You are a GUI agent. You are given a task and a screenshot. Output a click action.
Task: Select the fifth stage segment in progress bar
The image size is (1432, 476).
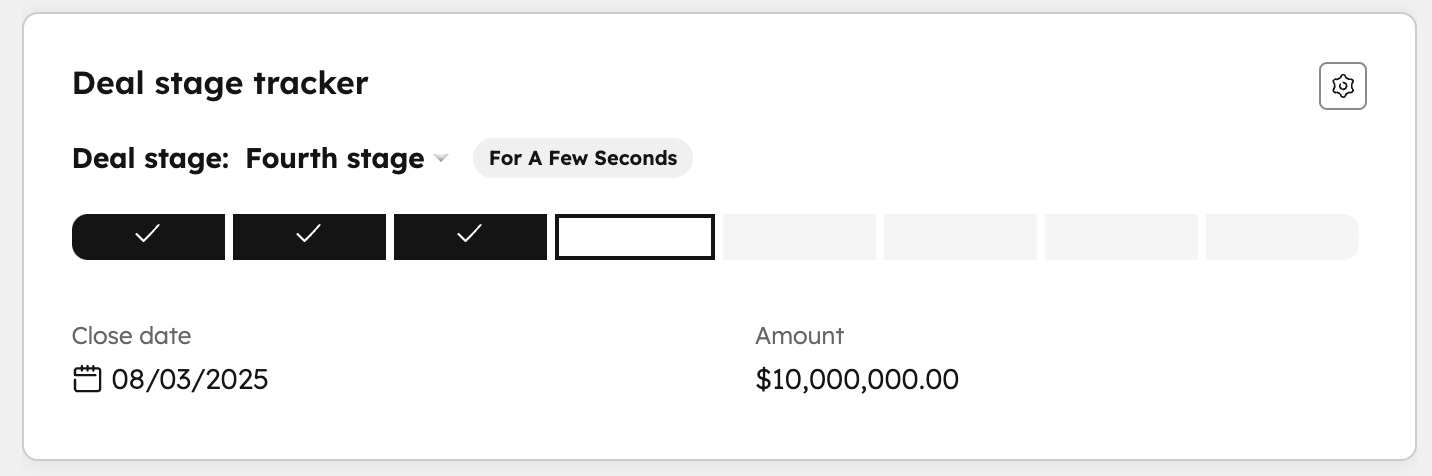(x=799, y=237)
